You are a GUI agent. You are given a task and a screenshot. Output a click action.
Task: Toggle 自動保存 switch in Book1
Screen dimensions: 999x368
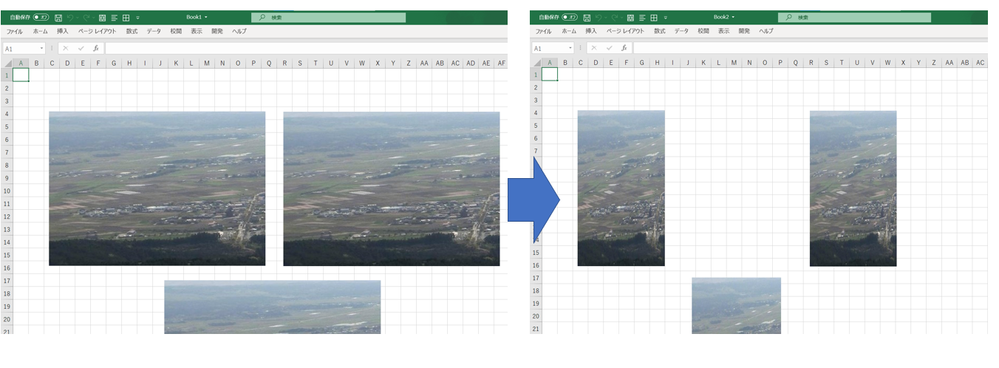click(x=41, y=18)
